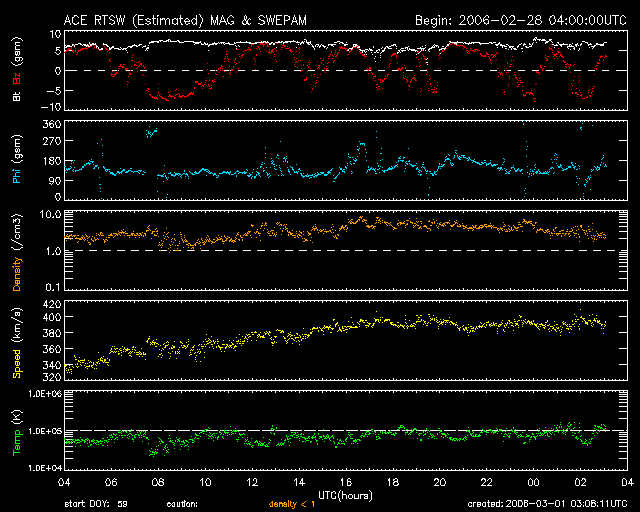The height and width of the screenshot is (512, 640).
Task: Click the '320' tick on Speed axis
Action: click(x=52, y=376)
